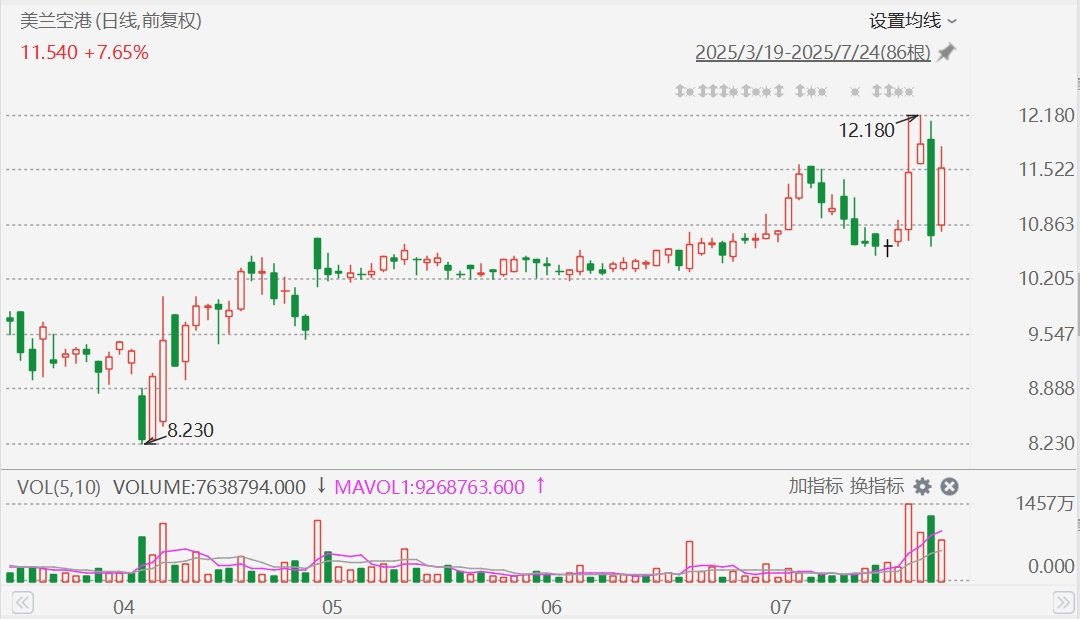Click the 加指标 add indicator button
The width and height of the screenshot is (1080, 619).
(x=816, y=486)
